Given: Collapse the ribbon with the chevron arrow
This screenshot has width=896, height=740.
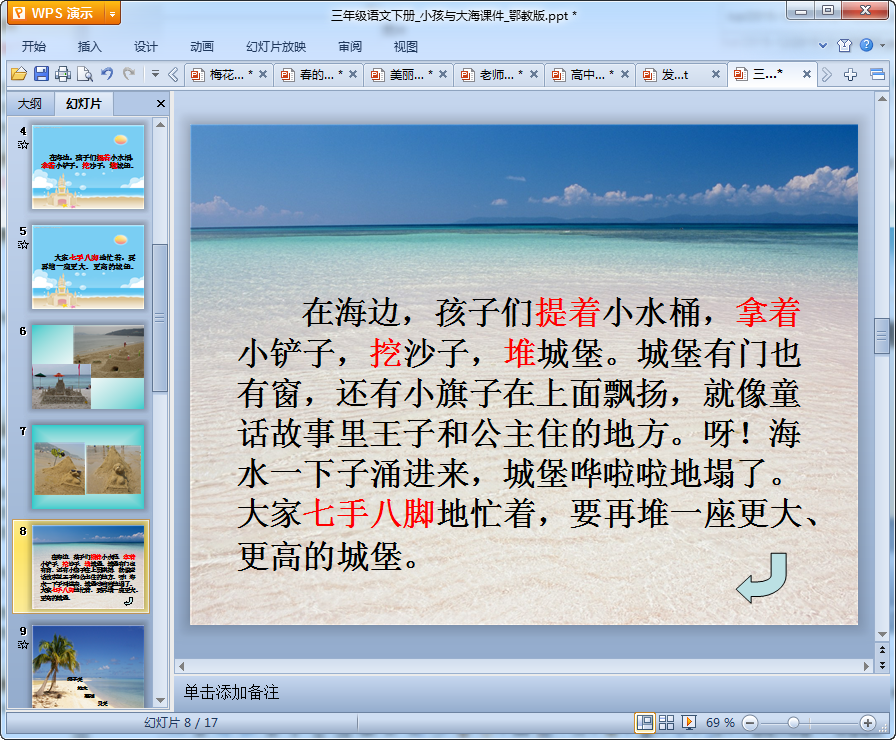Looking at the screenshot, I should tap(823, 45).
